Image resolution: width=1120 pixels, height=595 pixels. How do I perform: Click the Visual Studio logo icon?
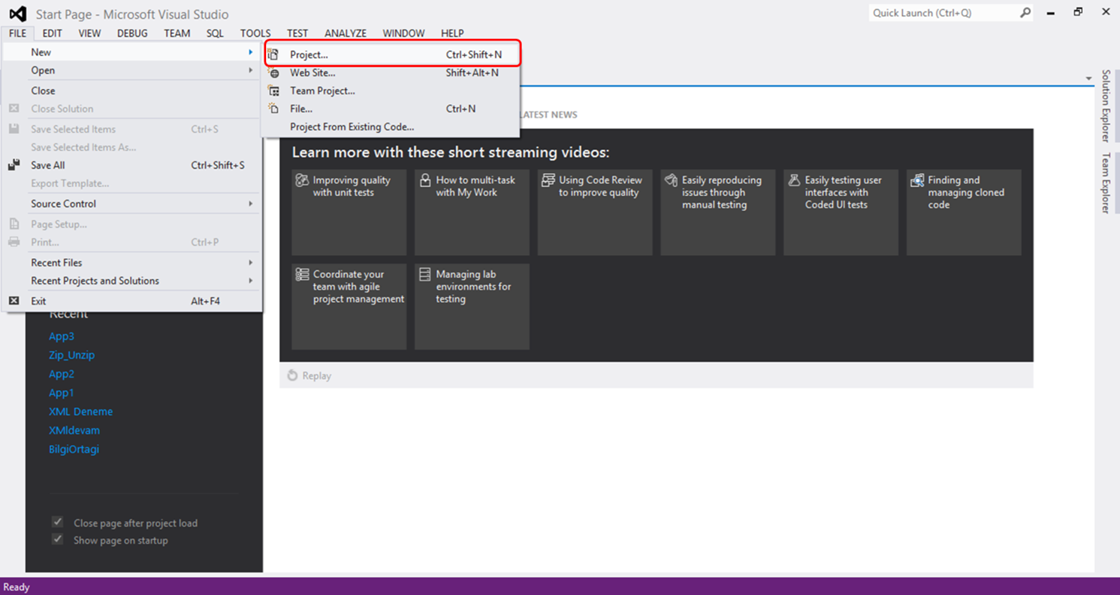tap(18, 14)
